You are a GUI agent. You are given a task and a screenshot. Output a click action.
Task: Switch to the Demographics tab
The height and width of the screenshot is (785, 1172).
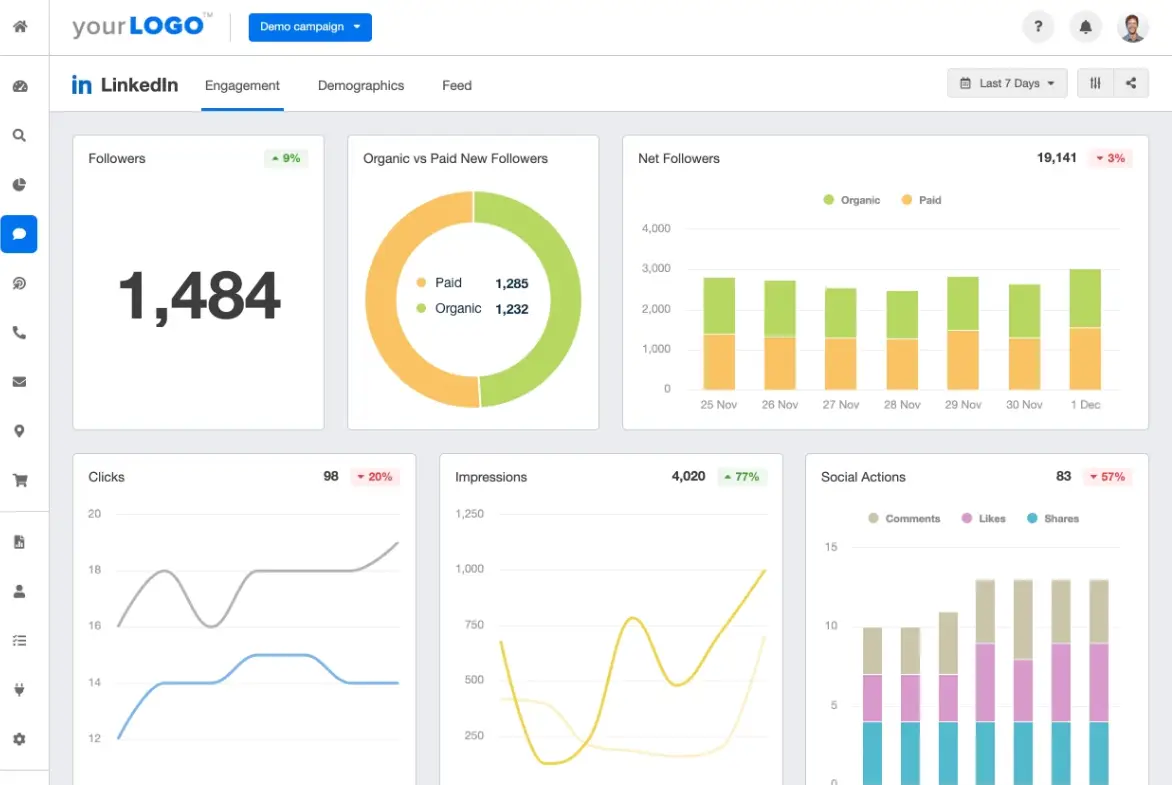pos(361,86)
